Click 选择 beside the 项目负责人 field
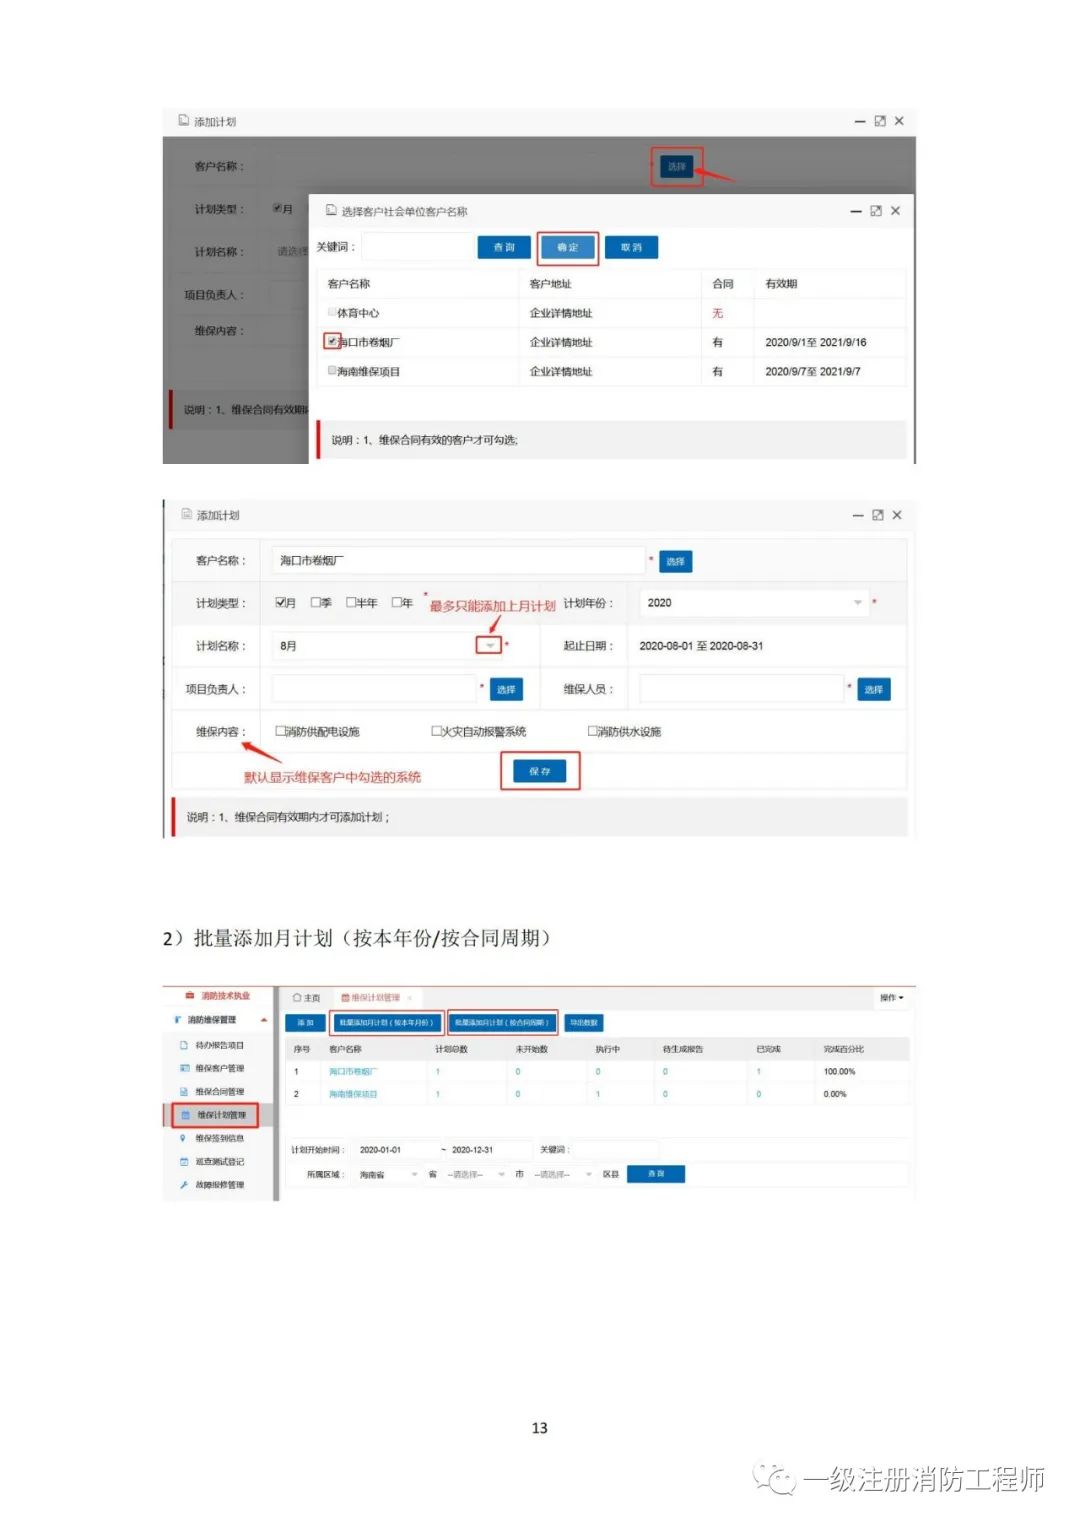Viewport: 1080px width, 1527px height. click(x=506, y=689)
